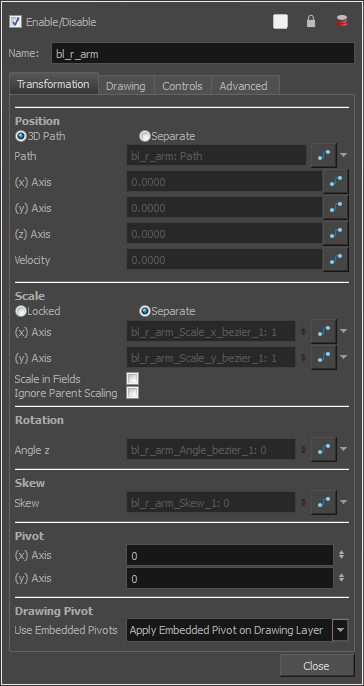Open the Use Embedded Pivots dropdown

[237, 630]
